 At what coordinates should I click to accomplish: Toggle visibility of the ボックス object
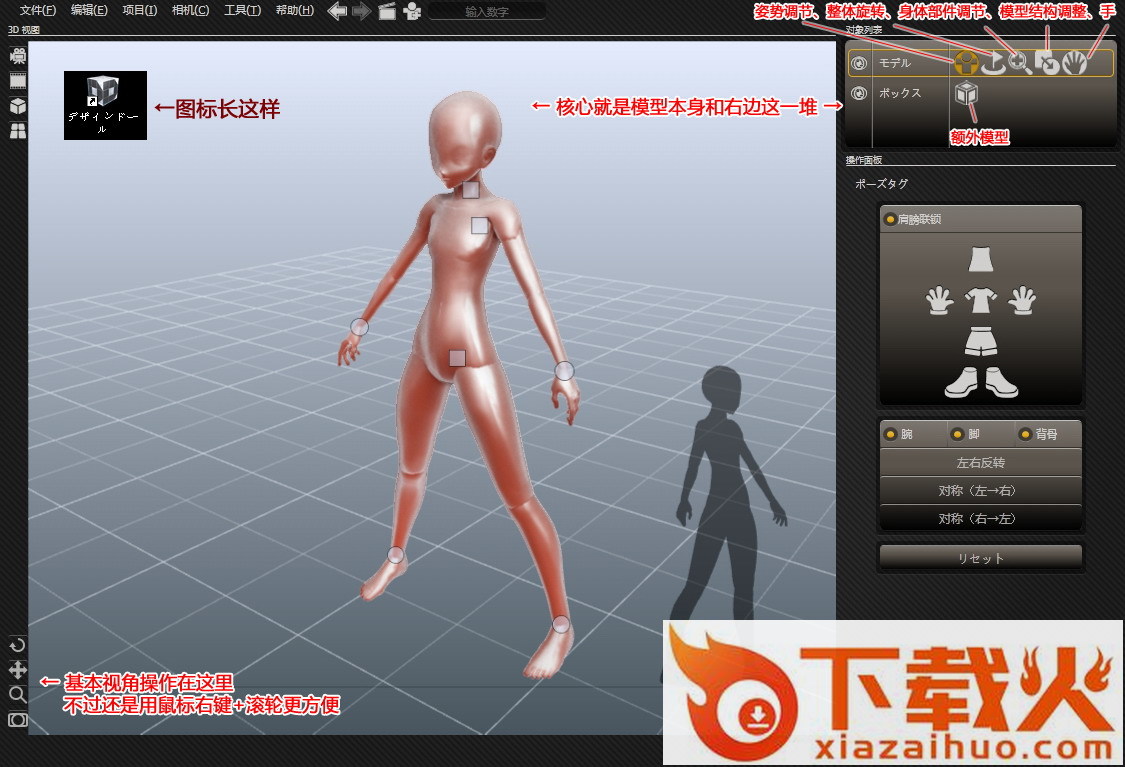[858, 93]
